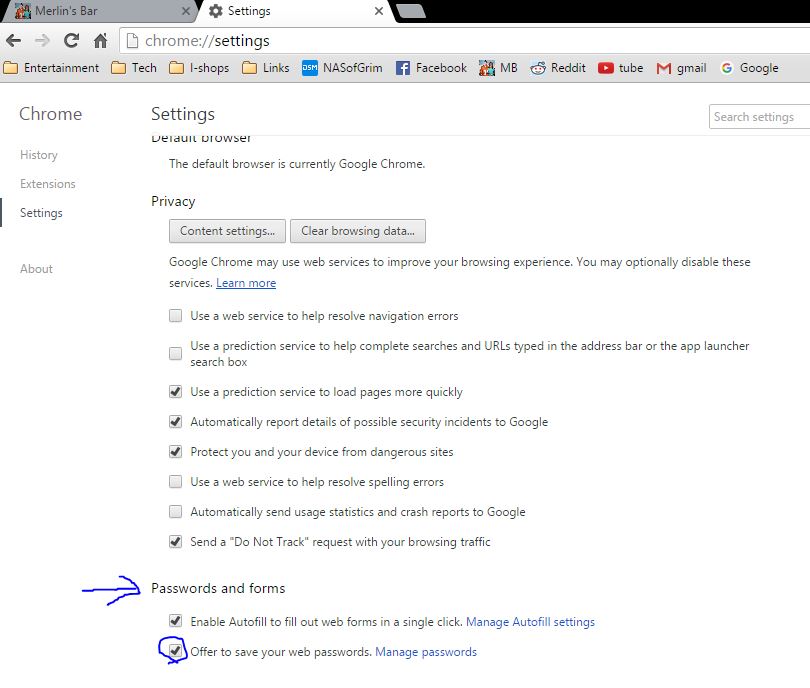The width and height of the screenshot is (810, 688).
Task: Open the Content settings dialog
Action: (x=227, y=231)
